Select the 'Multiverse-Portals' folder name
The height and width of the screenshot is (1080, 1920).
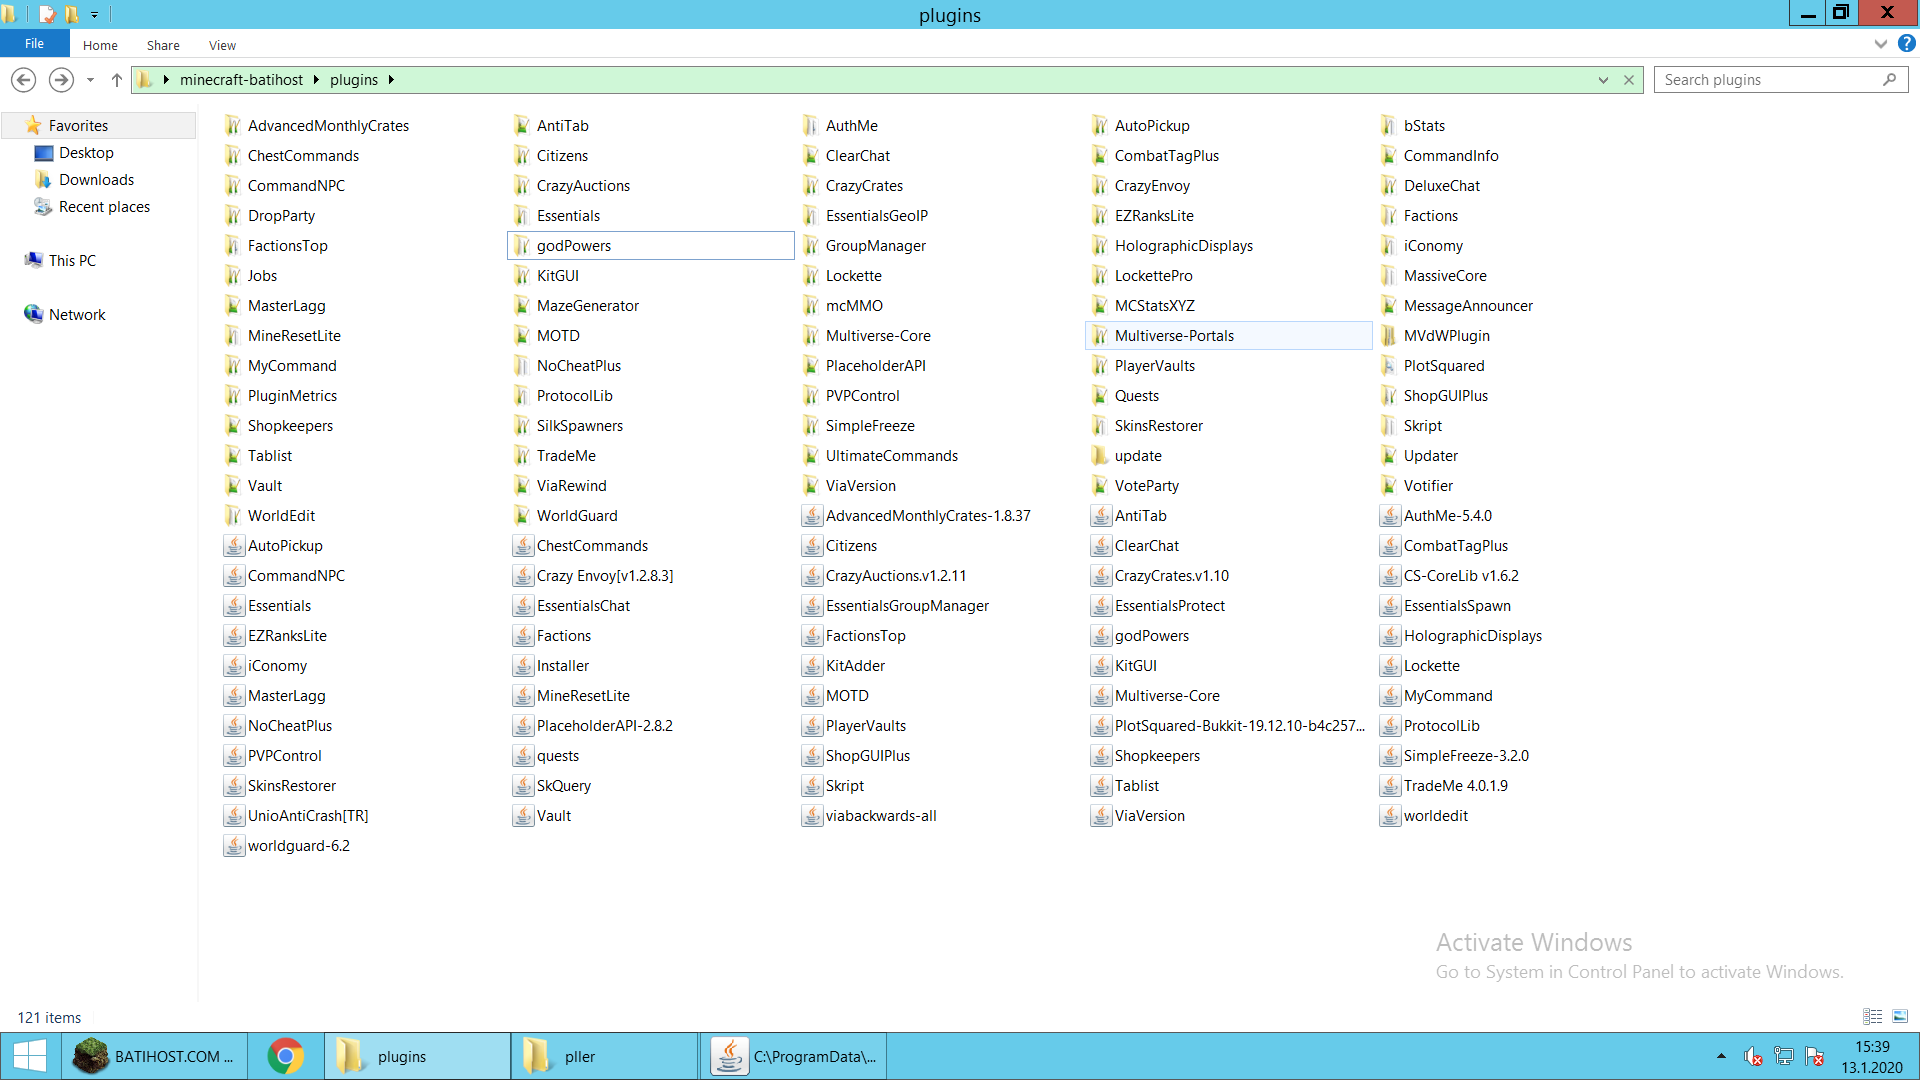1174,336
